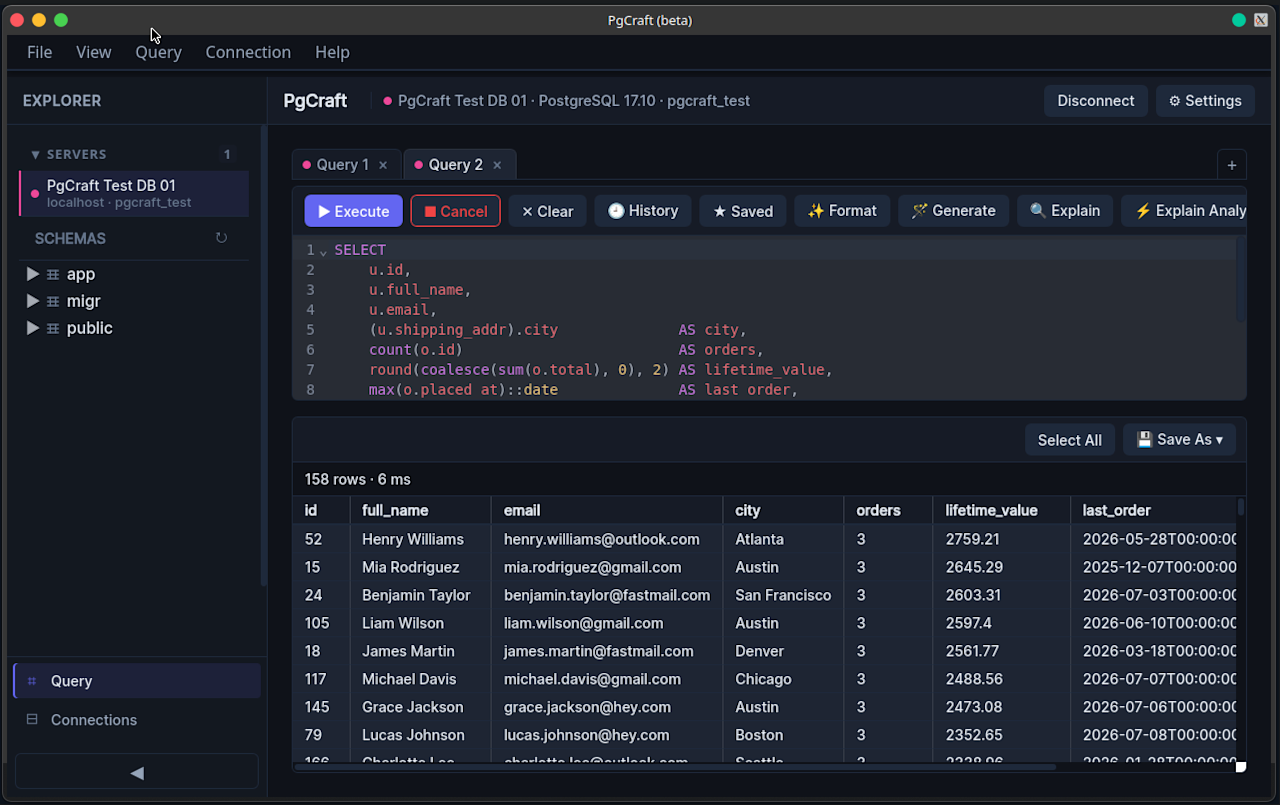Click the server count badge 1
The image size is (1280, 805).
pyautogui.click(x=227, y=155)
